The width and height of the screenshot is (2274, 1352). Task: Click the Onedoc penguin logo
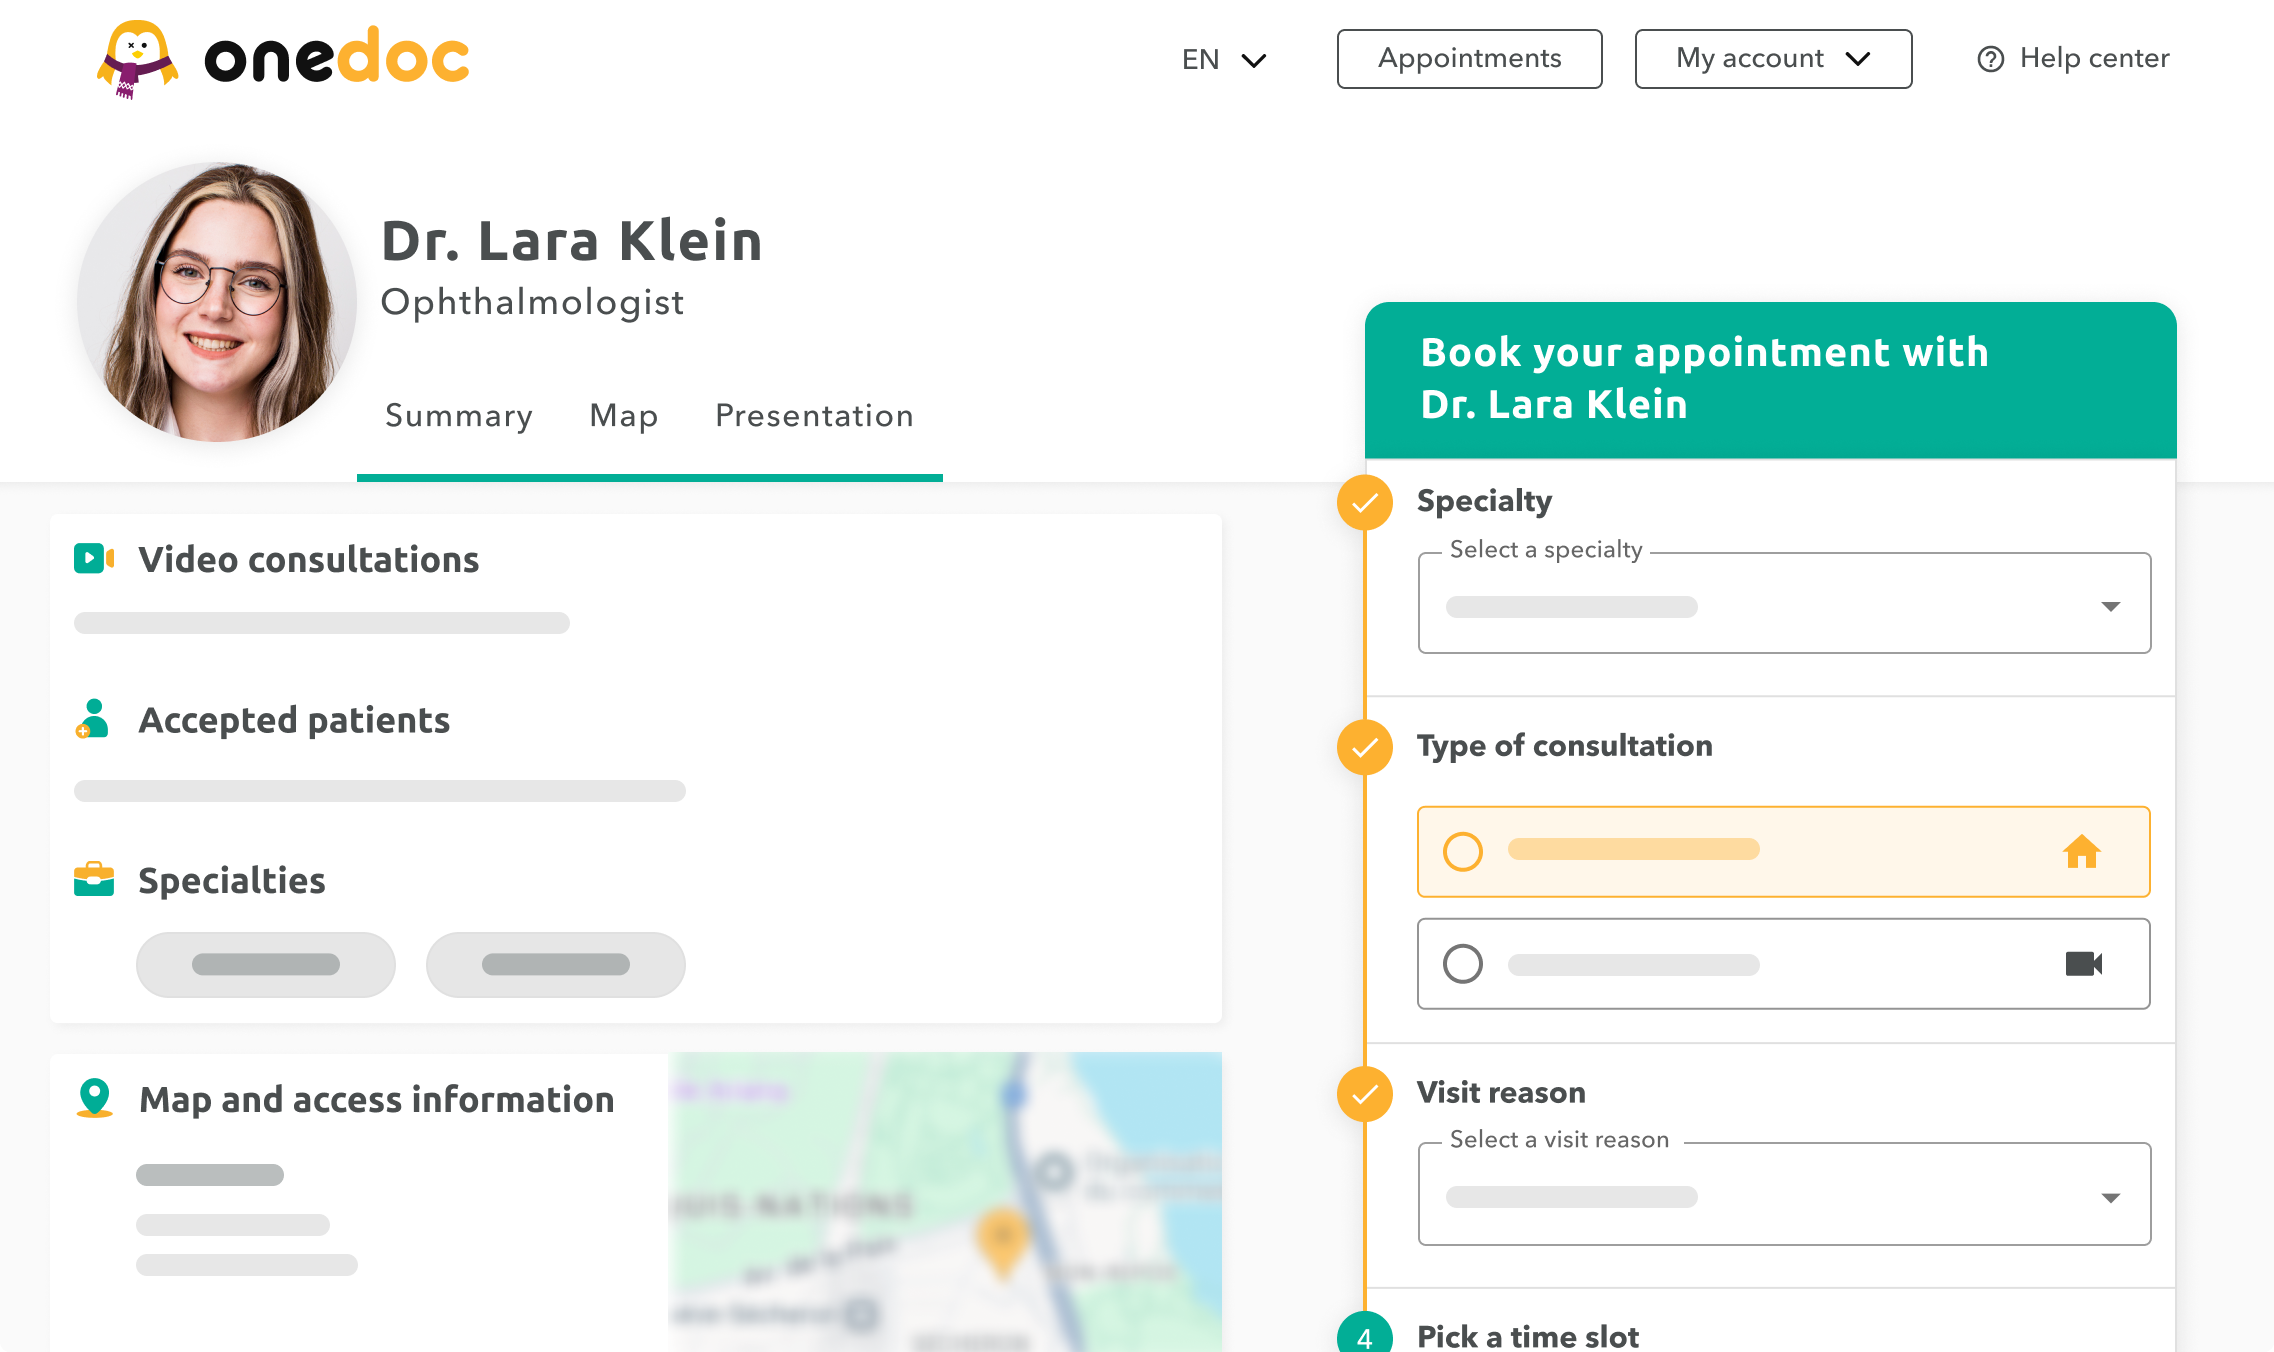pyautogui.click(x=138, y=60)
